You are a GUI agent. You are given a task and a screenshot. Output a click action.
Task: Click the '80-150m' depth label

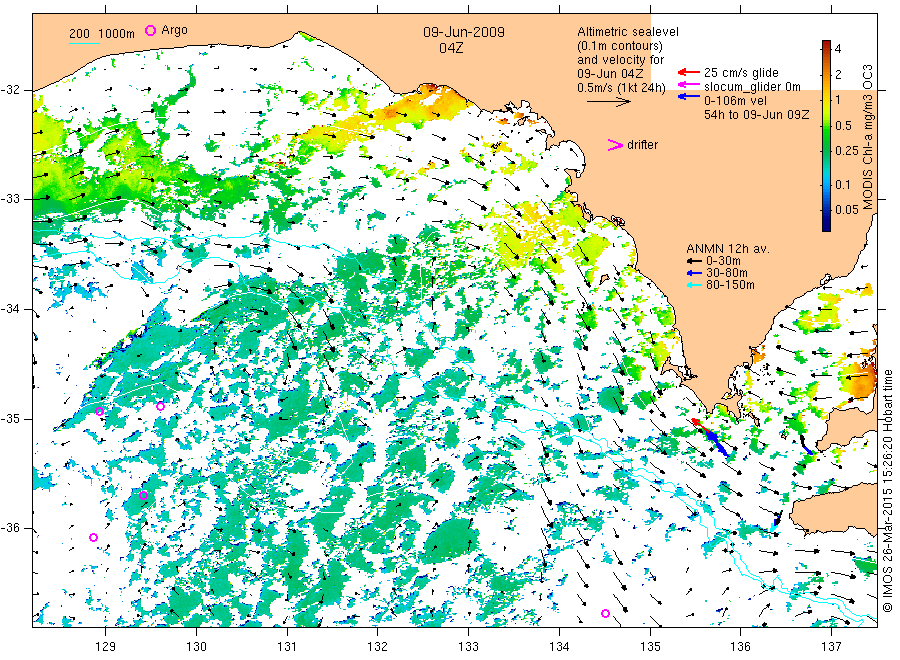730,285
